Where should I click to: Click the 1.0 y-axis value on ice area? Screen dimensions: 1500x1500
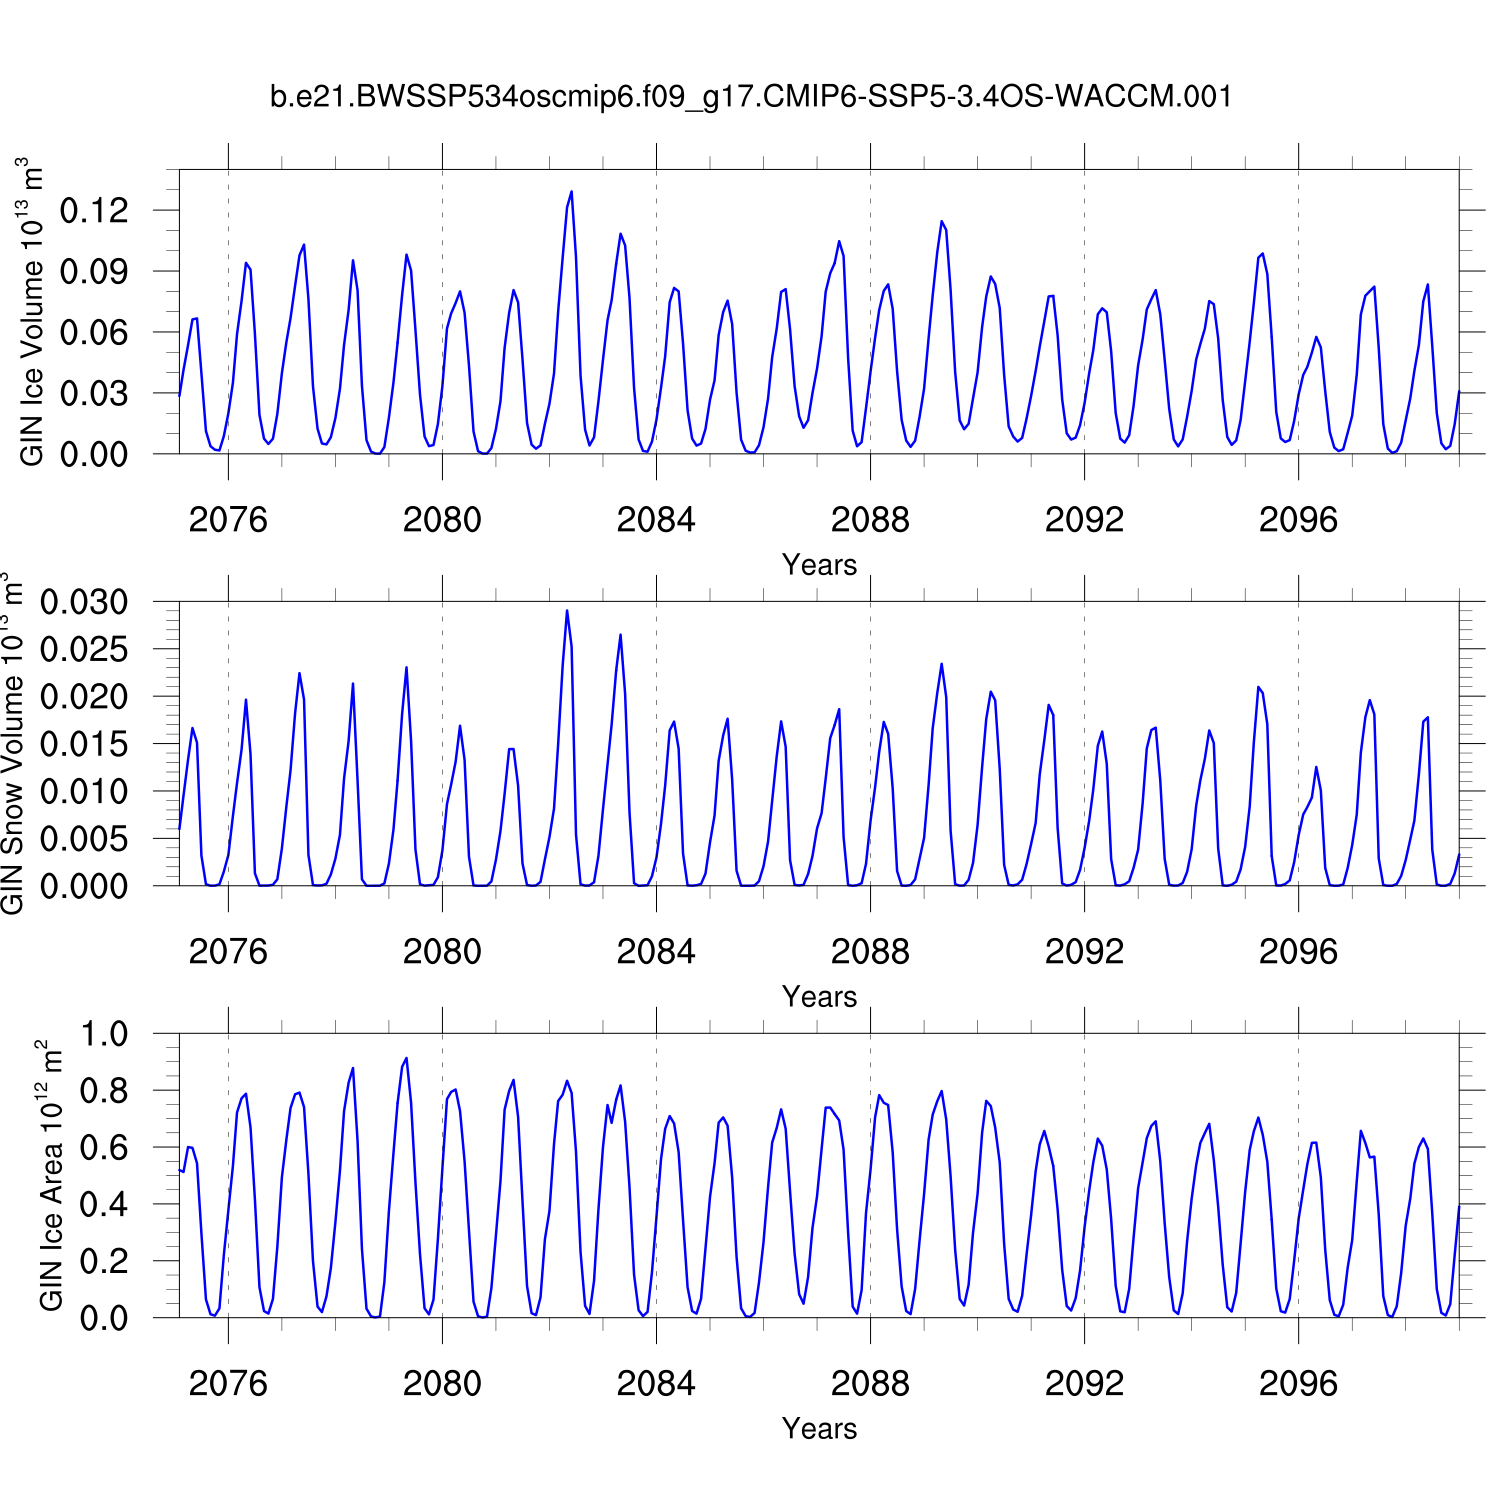104,1034
